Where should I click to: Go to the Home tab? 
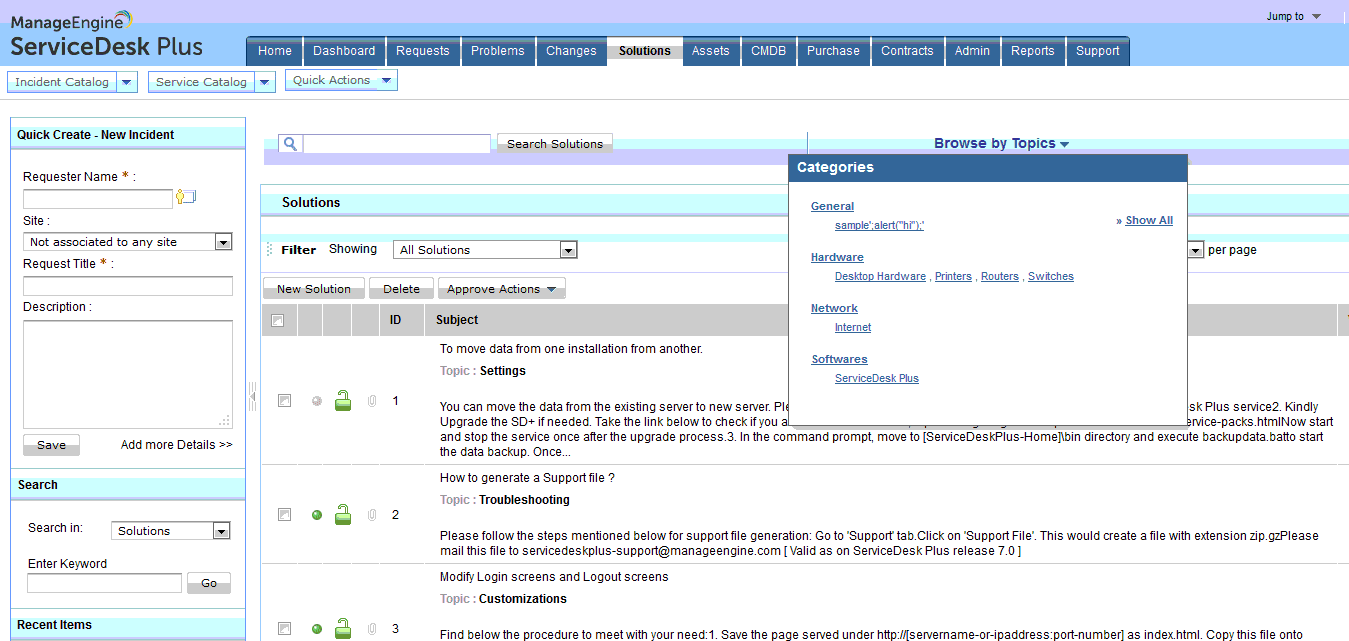click(275, 51)
